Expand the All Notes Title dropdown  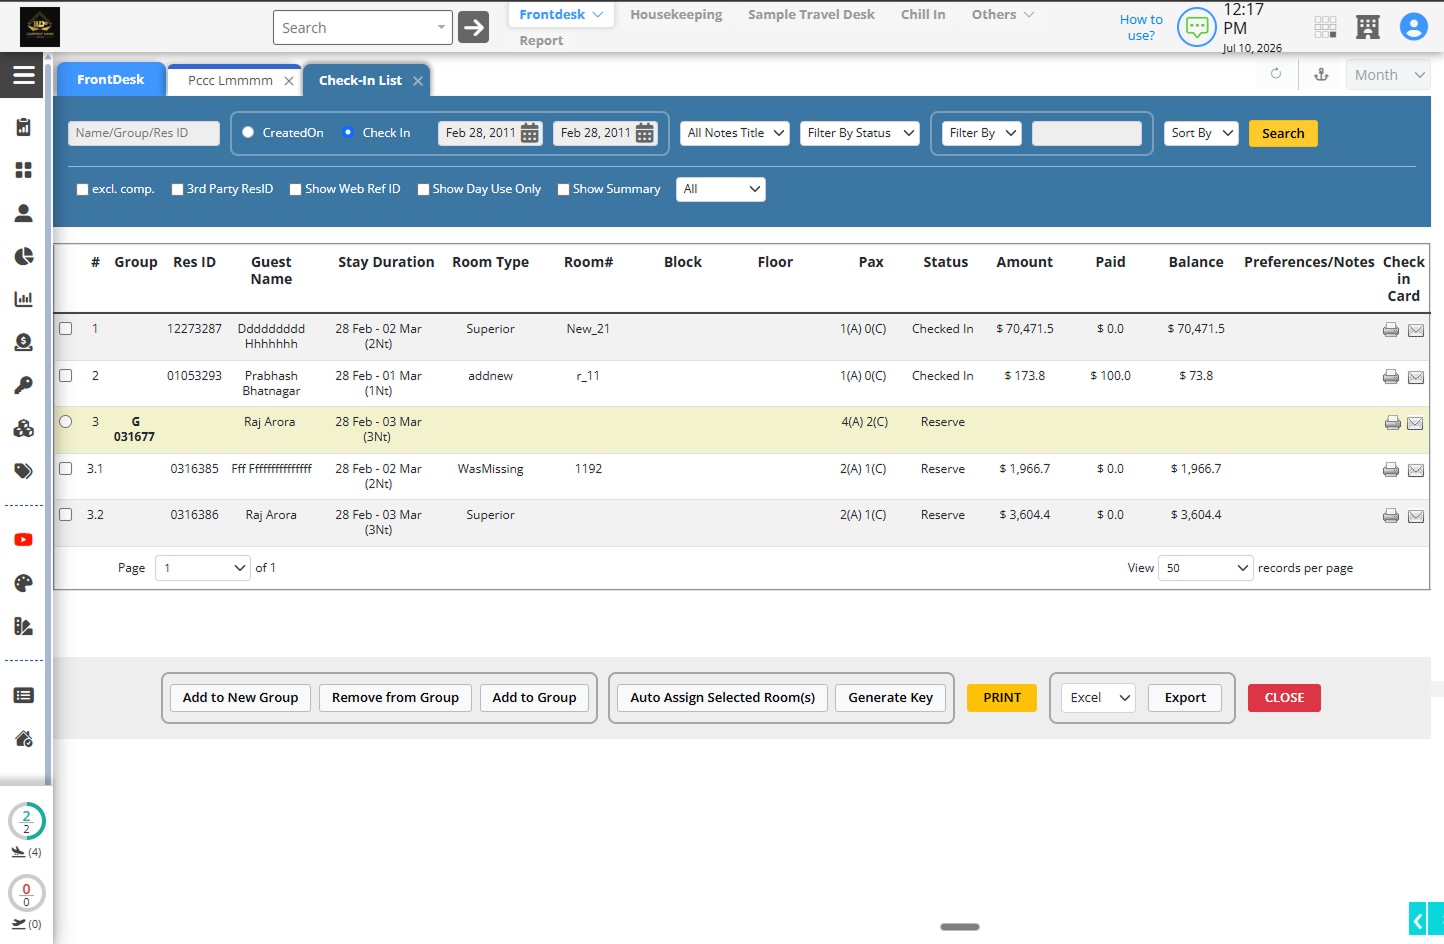pyautogui.click(x=735, y=133)
